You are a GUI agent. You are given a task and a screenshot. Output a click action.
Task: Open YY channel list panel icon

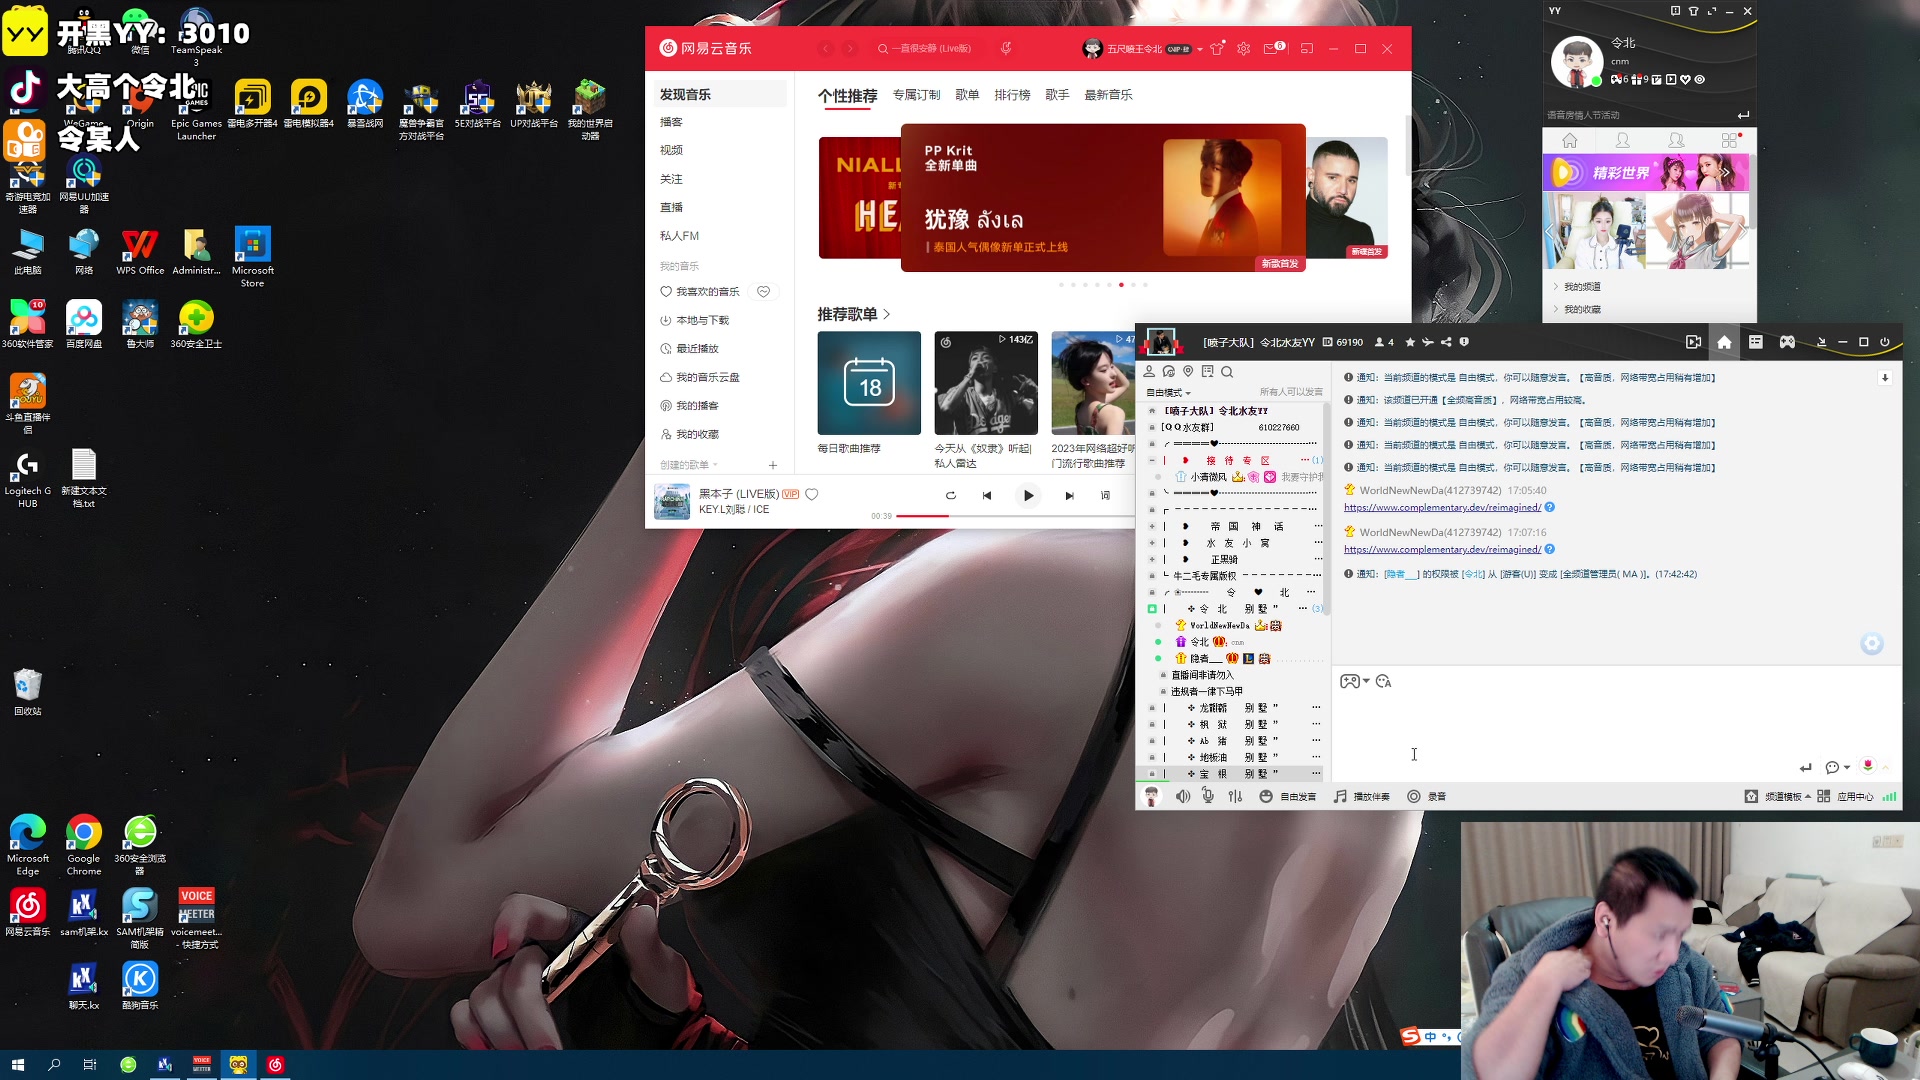point(1755,342)
